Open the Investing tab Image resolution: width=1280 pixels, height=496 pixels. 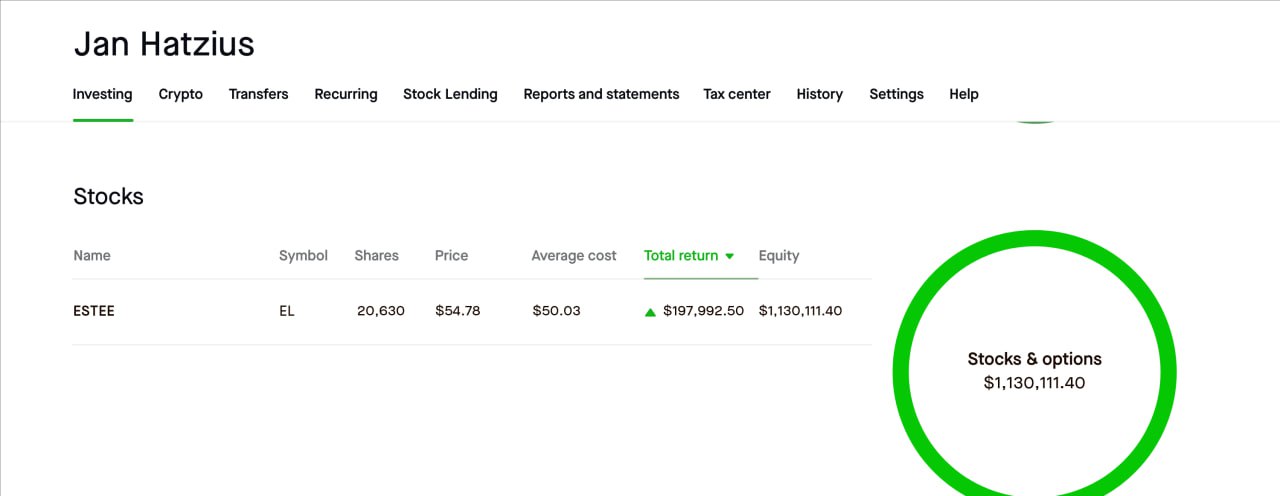pyautogui.click(x=102, y=94)
